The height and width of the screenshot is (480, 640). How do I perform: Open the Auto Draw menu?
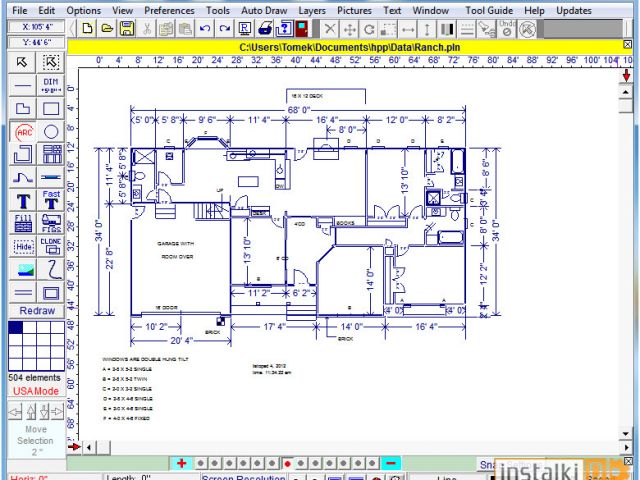(264, 10)
